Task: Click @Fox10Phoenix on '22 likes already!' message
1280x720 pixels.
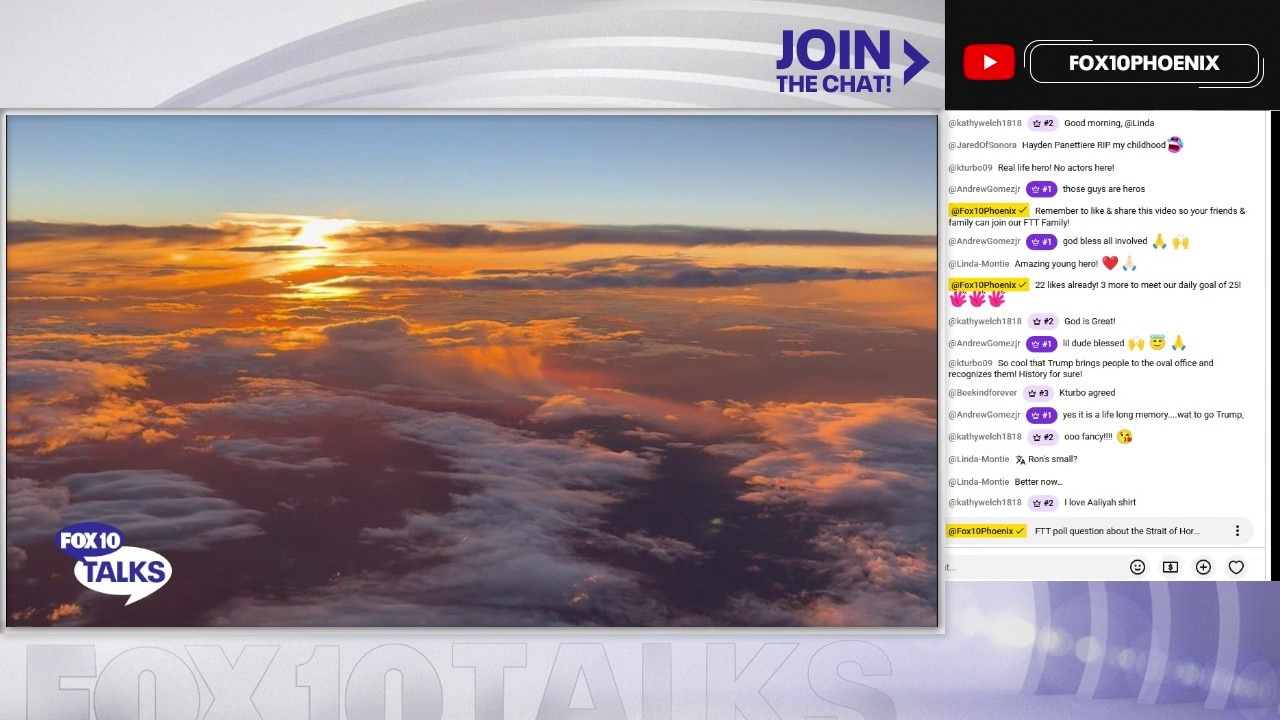Action: [988, 285]
